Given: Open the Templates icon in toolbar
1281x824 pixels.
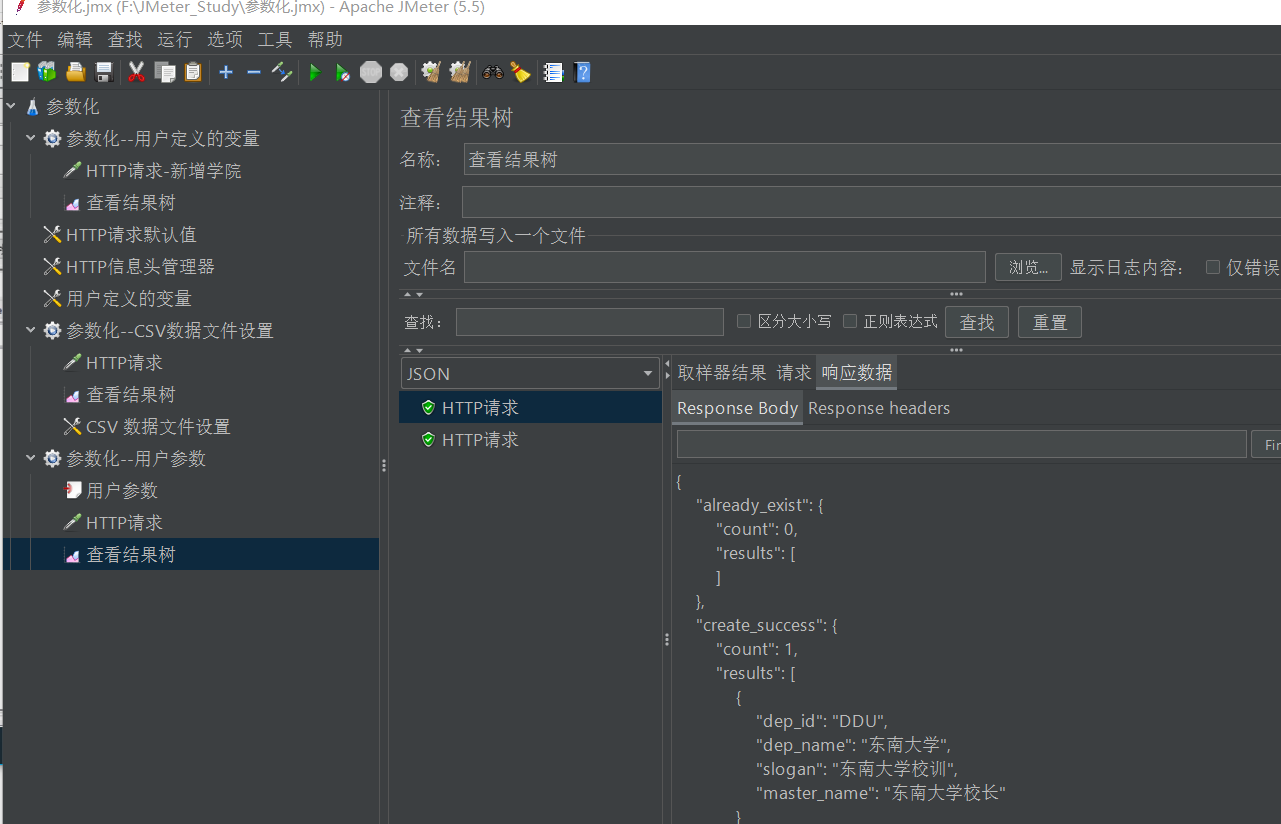Looking at the screenshot, I should 47,72.
